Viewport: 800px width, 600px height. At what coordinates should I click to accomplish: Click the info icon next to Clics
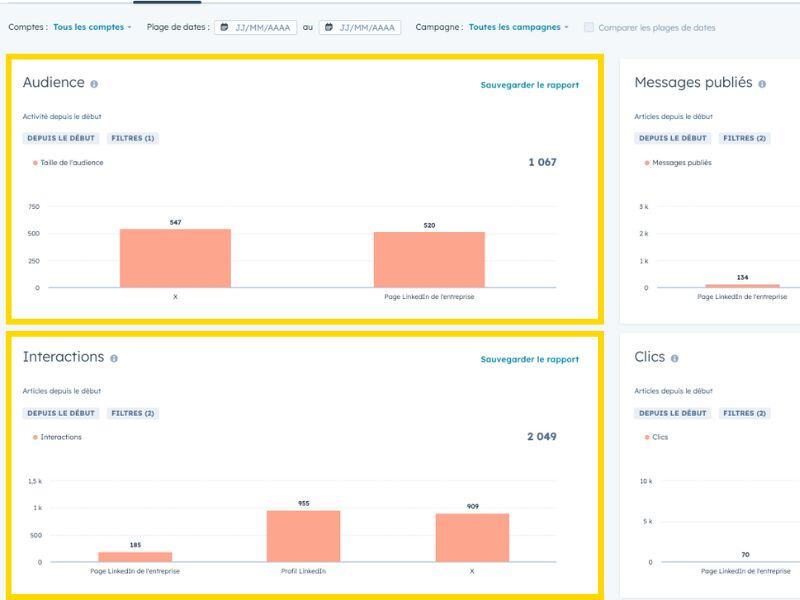click(674, 359)
